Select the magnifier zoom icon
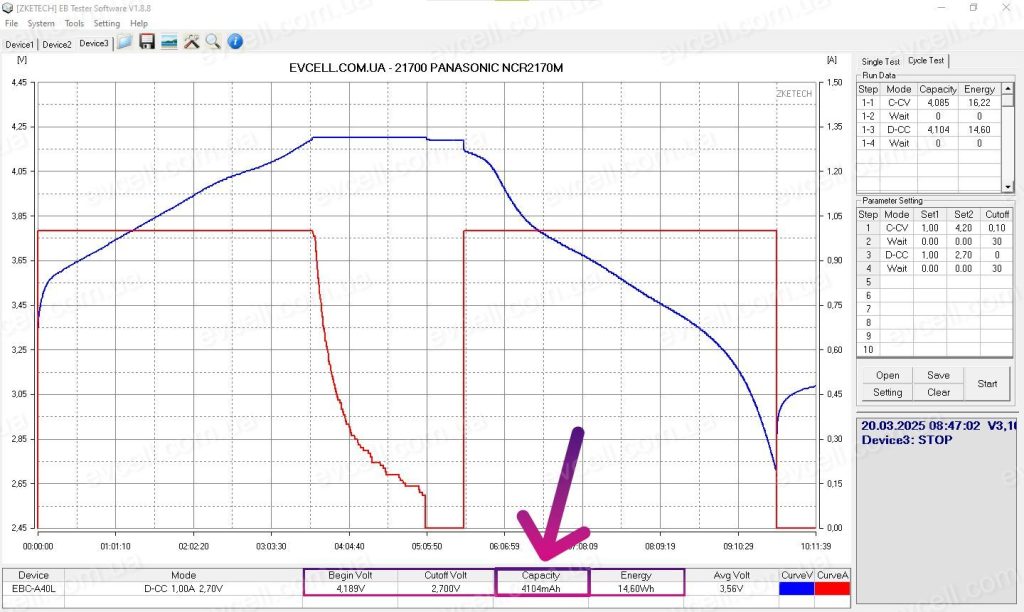This screenshot has width=1024, height=612. point(212,42)
